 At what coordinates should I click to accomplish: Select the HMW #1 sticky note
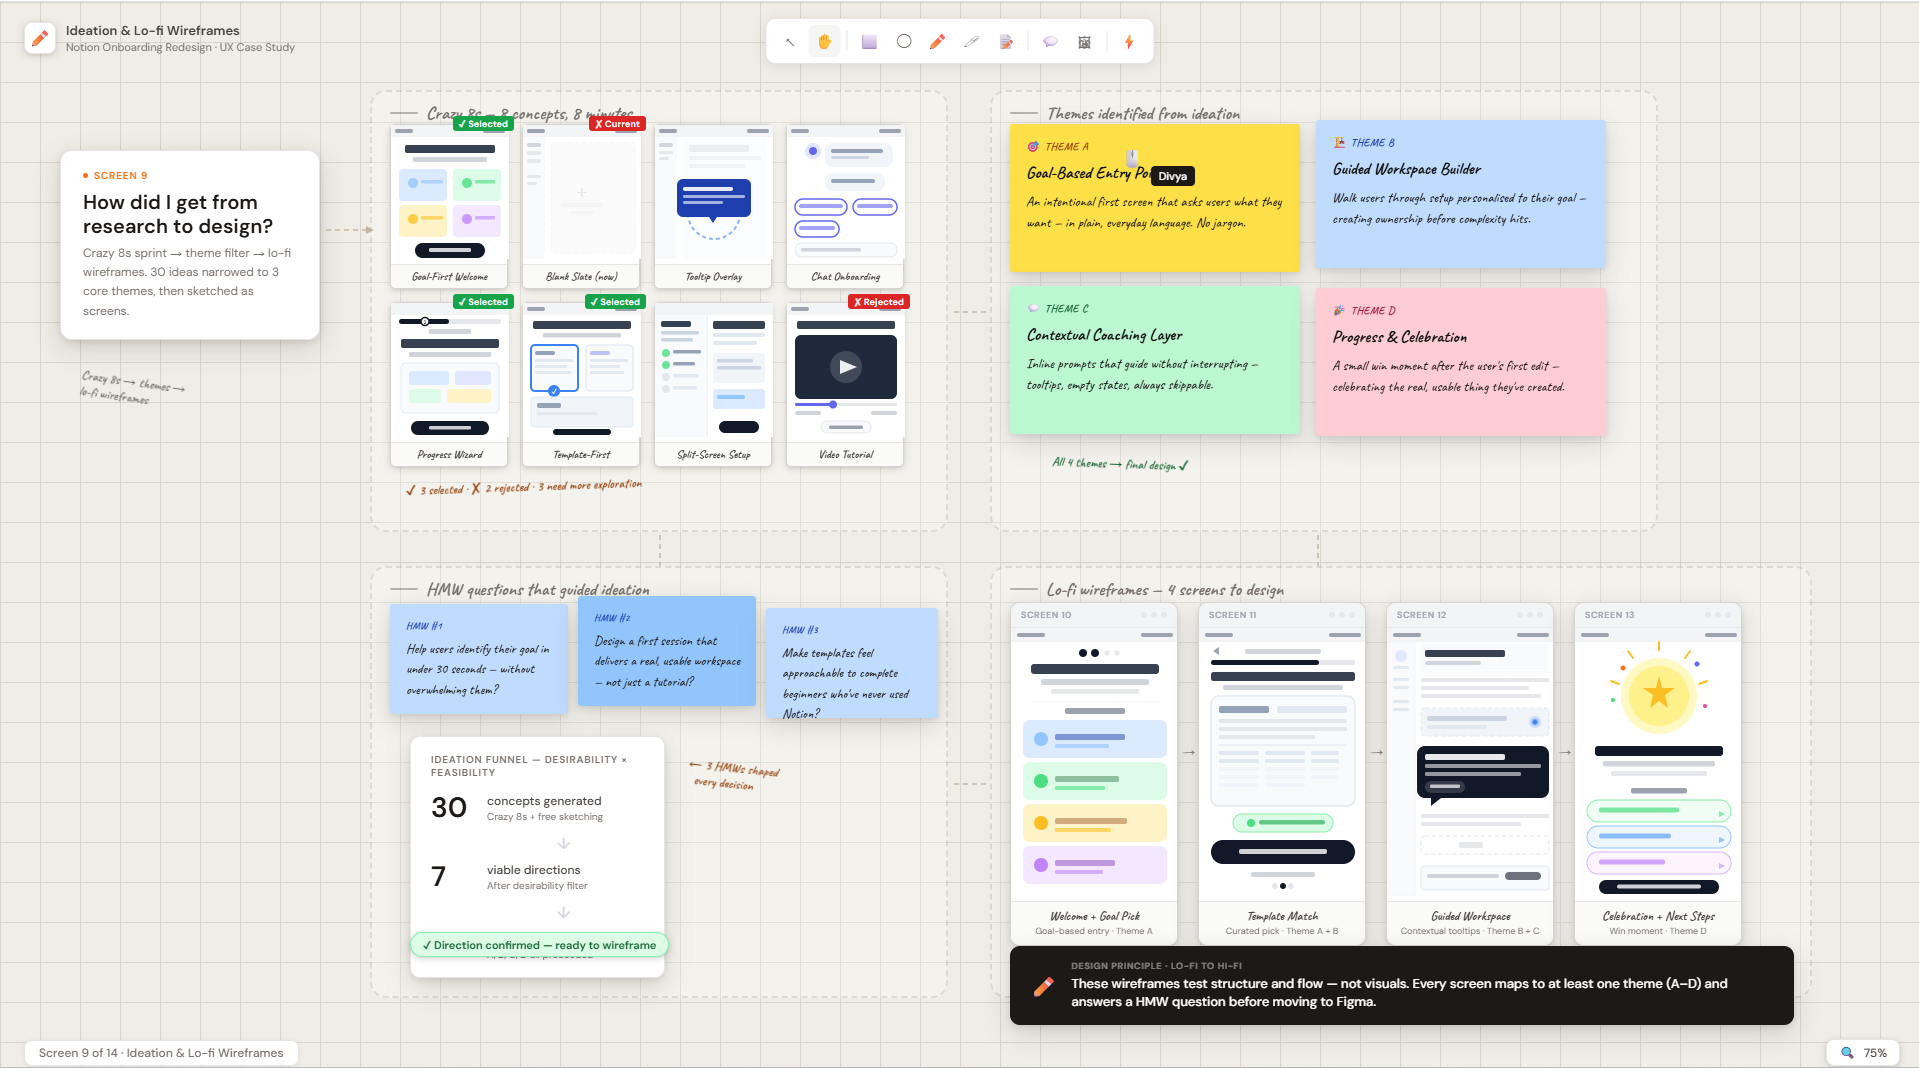[x=479, y=659]
